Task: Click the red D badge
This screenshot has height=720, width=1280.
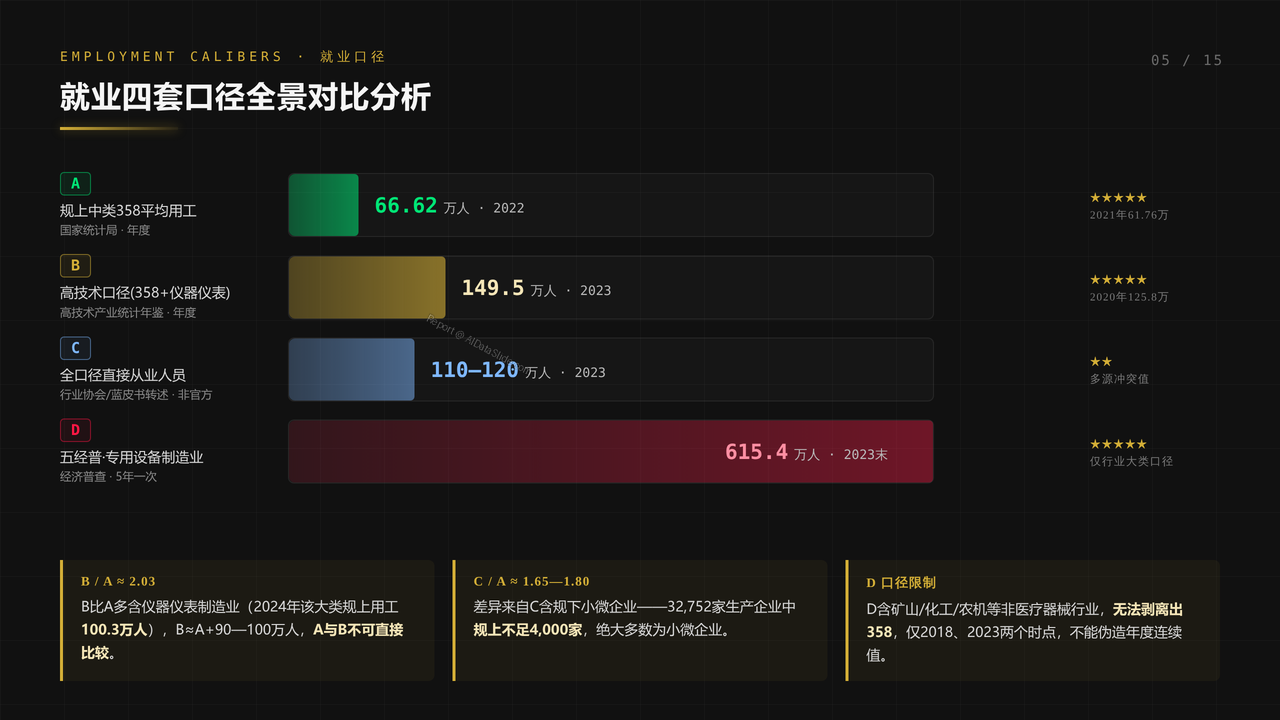Action: click(75, 430)
